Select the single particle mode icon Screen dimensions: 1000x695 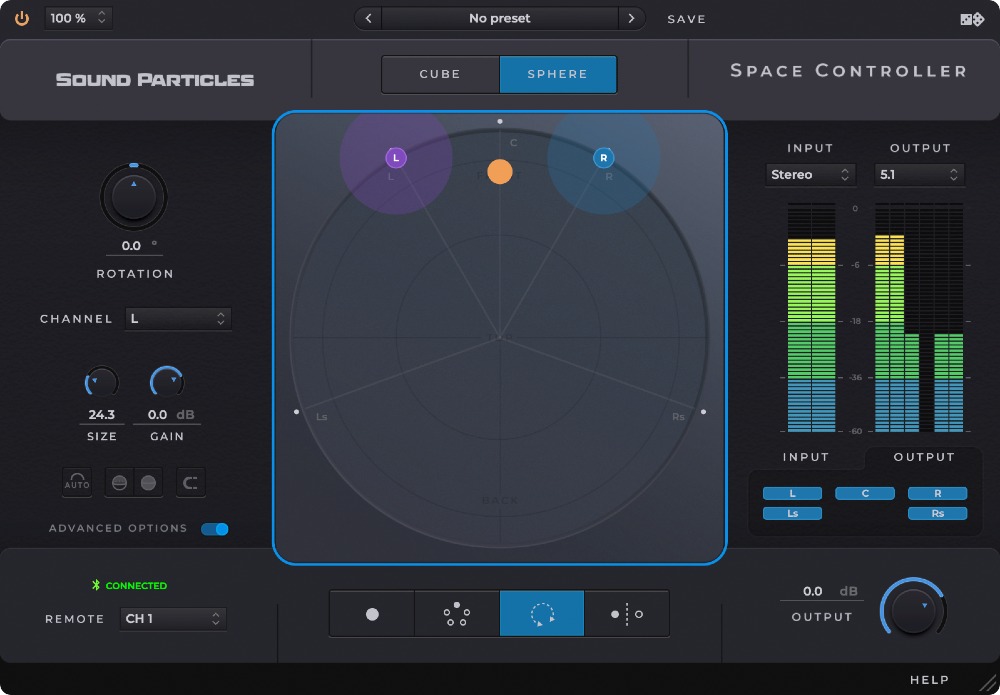(x=371, y=613)
